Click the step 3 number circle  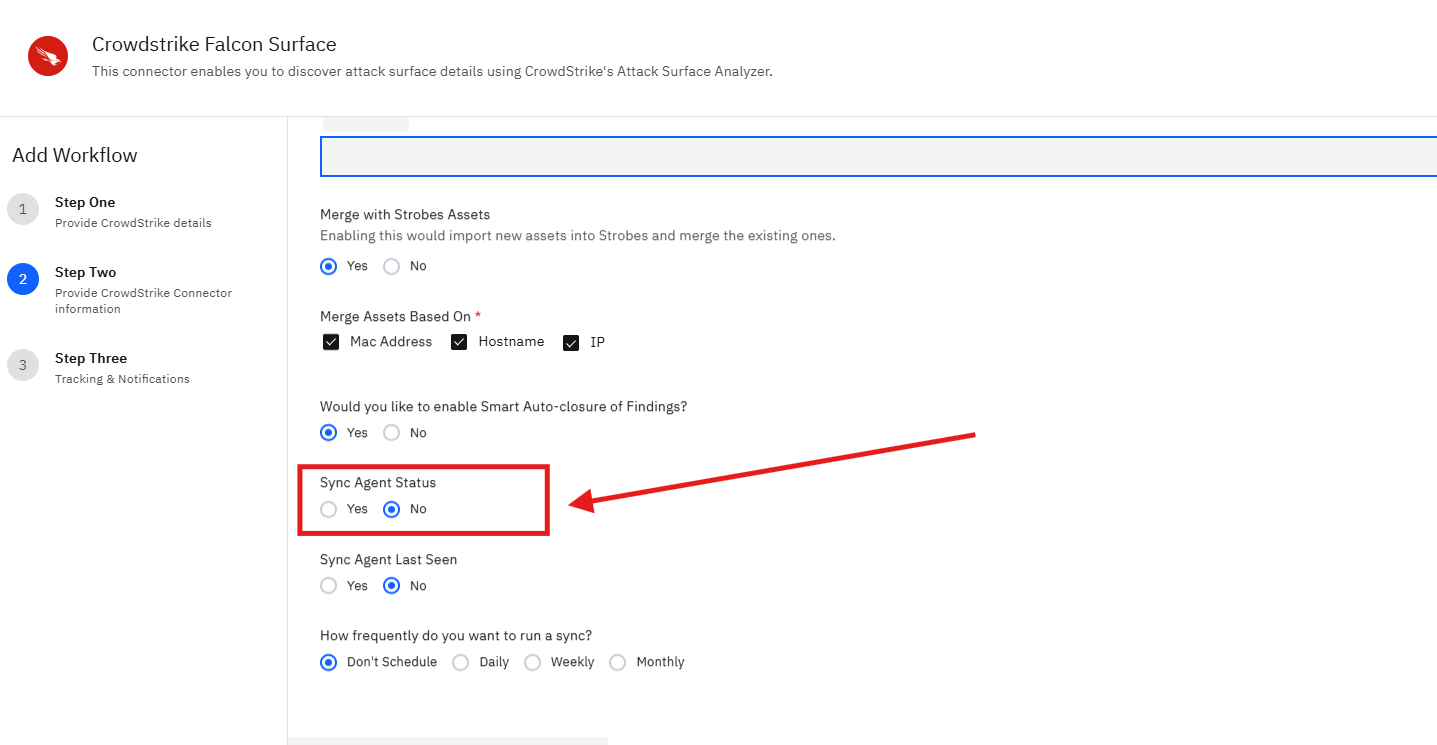(x=23, y=365)
